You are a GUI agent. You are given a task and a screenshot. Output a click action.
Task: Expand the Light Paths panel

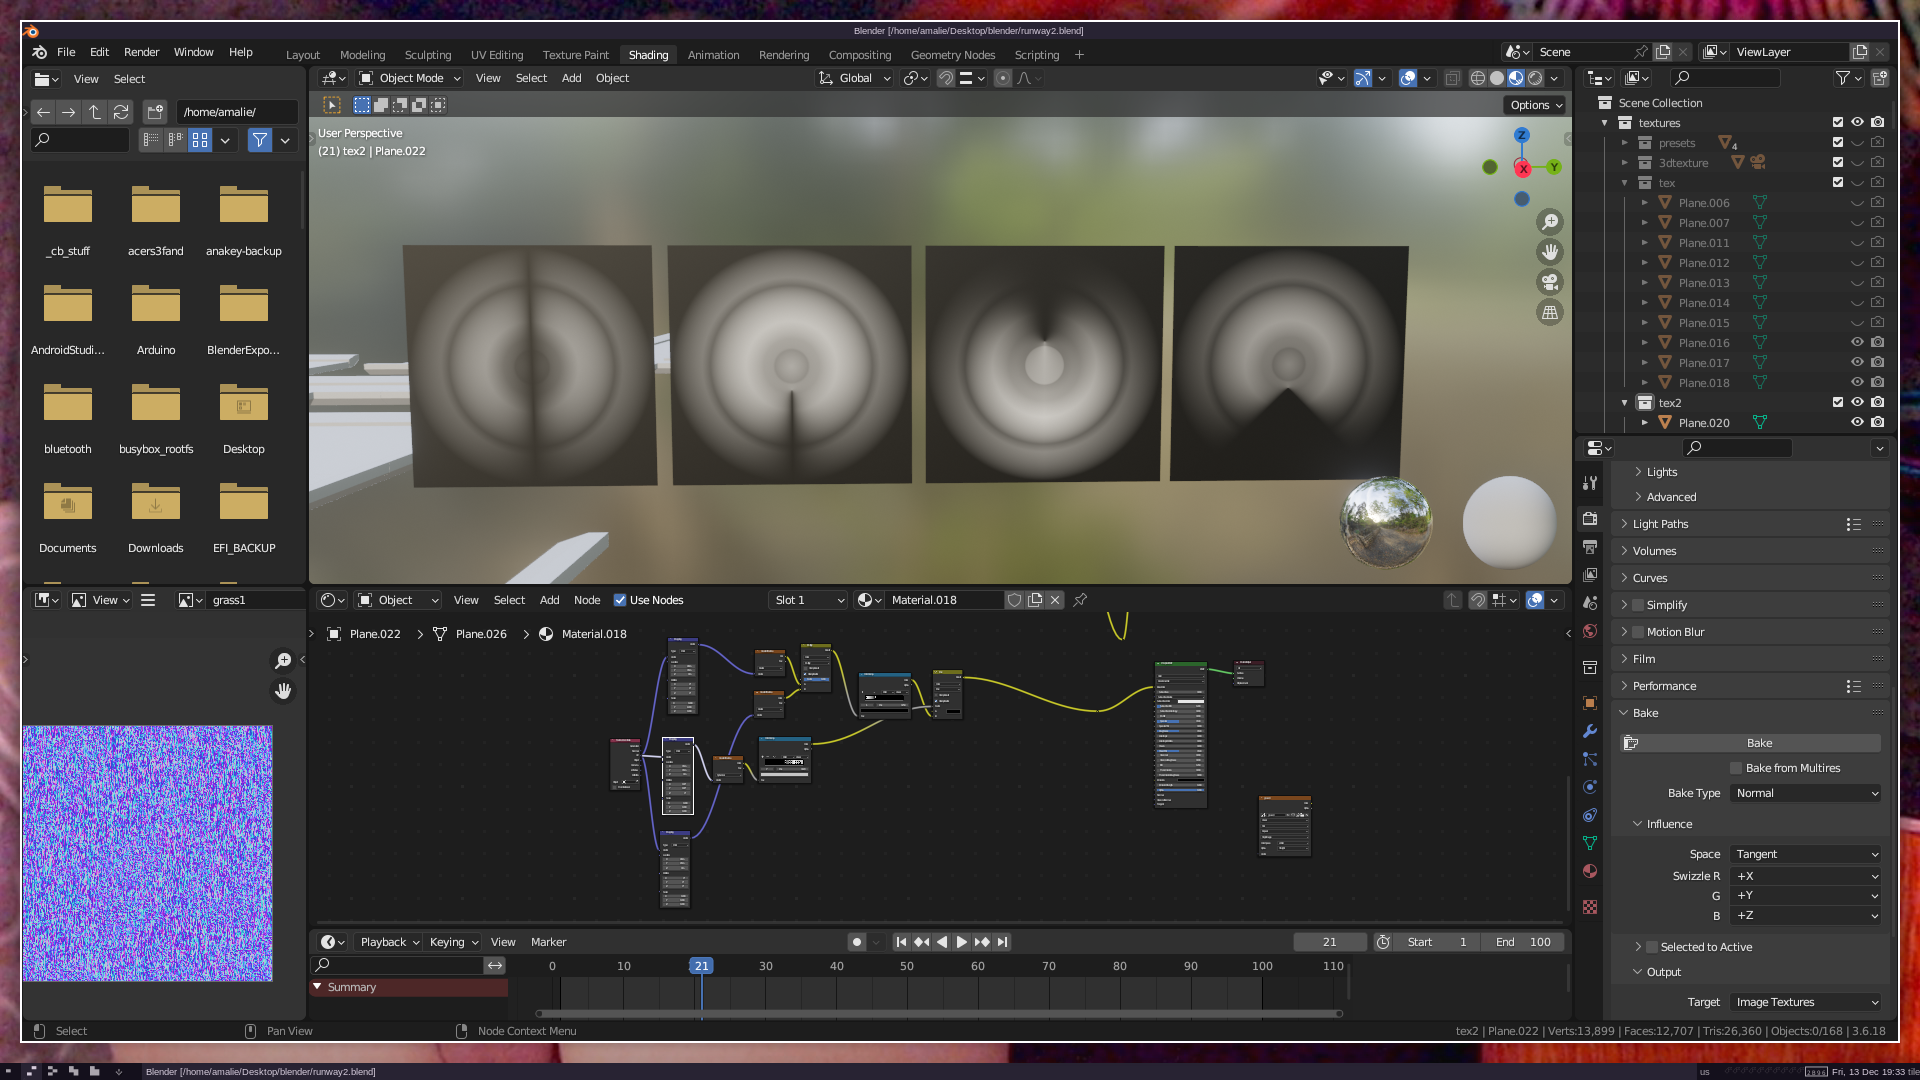click(1660, 524)
